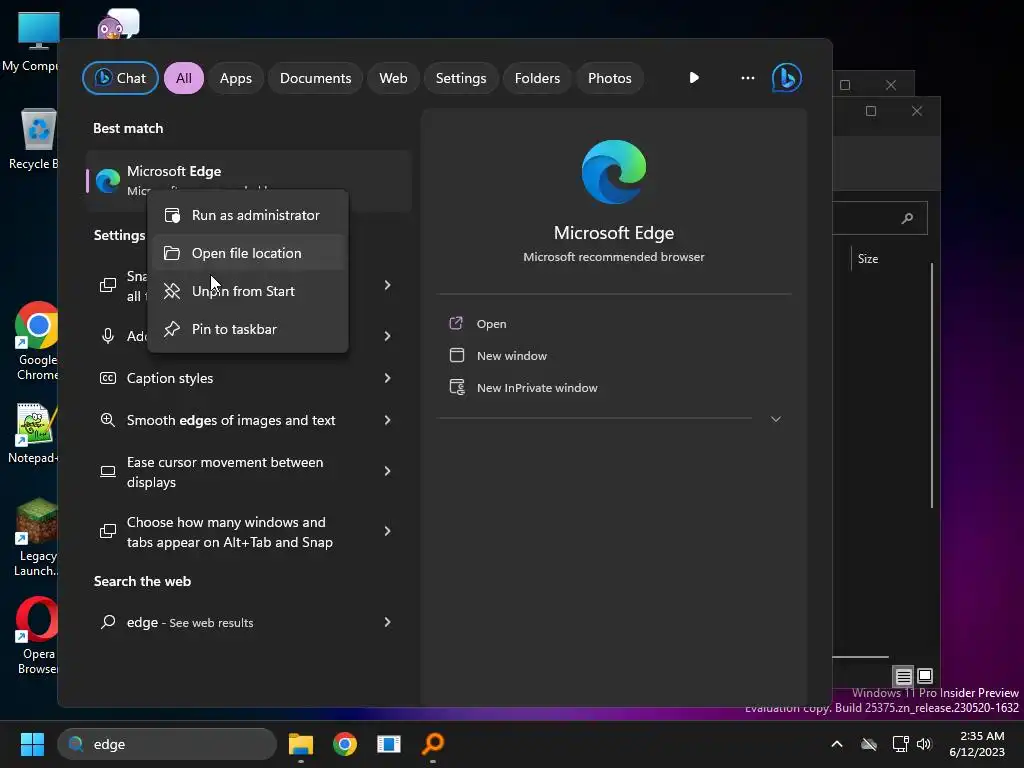1024x768 pixels.
Task: Expand more actions chevron in preview pane
Action: 776,419
